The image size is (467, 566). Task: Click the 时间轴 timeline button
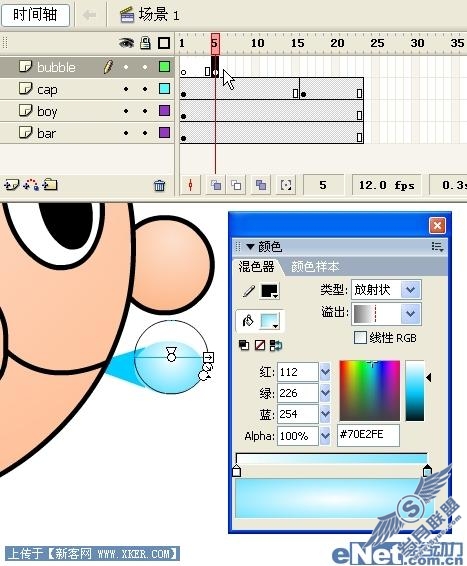coord(35,15)
